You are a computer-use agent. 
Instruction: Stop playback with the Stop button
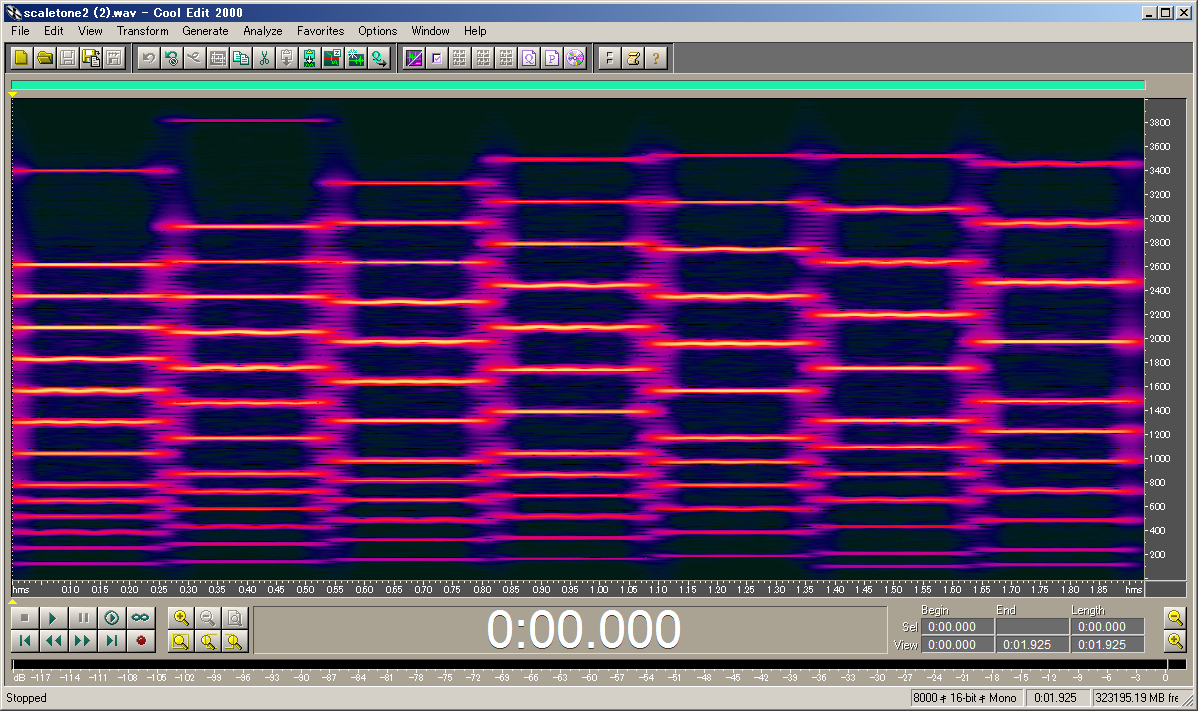(24, 618)
